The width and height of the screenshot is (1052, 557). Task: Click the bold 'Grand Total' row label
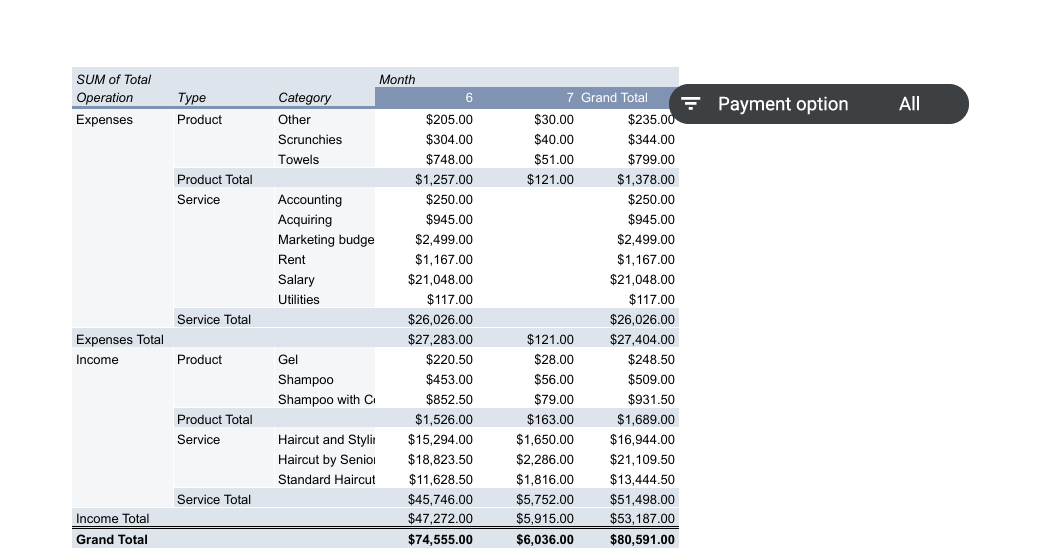point(111,540)
